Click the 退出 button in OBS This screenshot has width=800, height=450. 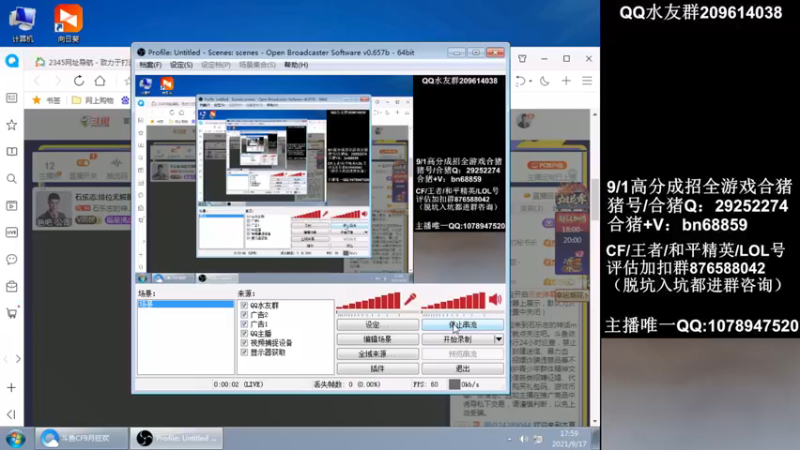(462, 368)
